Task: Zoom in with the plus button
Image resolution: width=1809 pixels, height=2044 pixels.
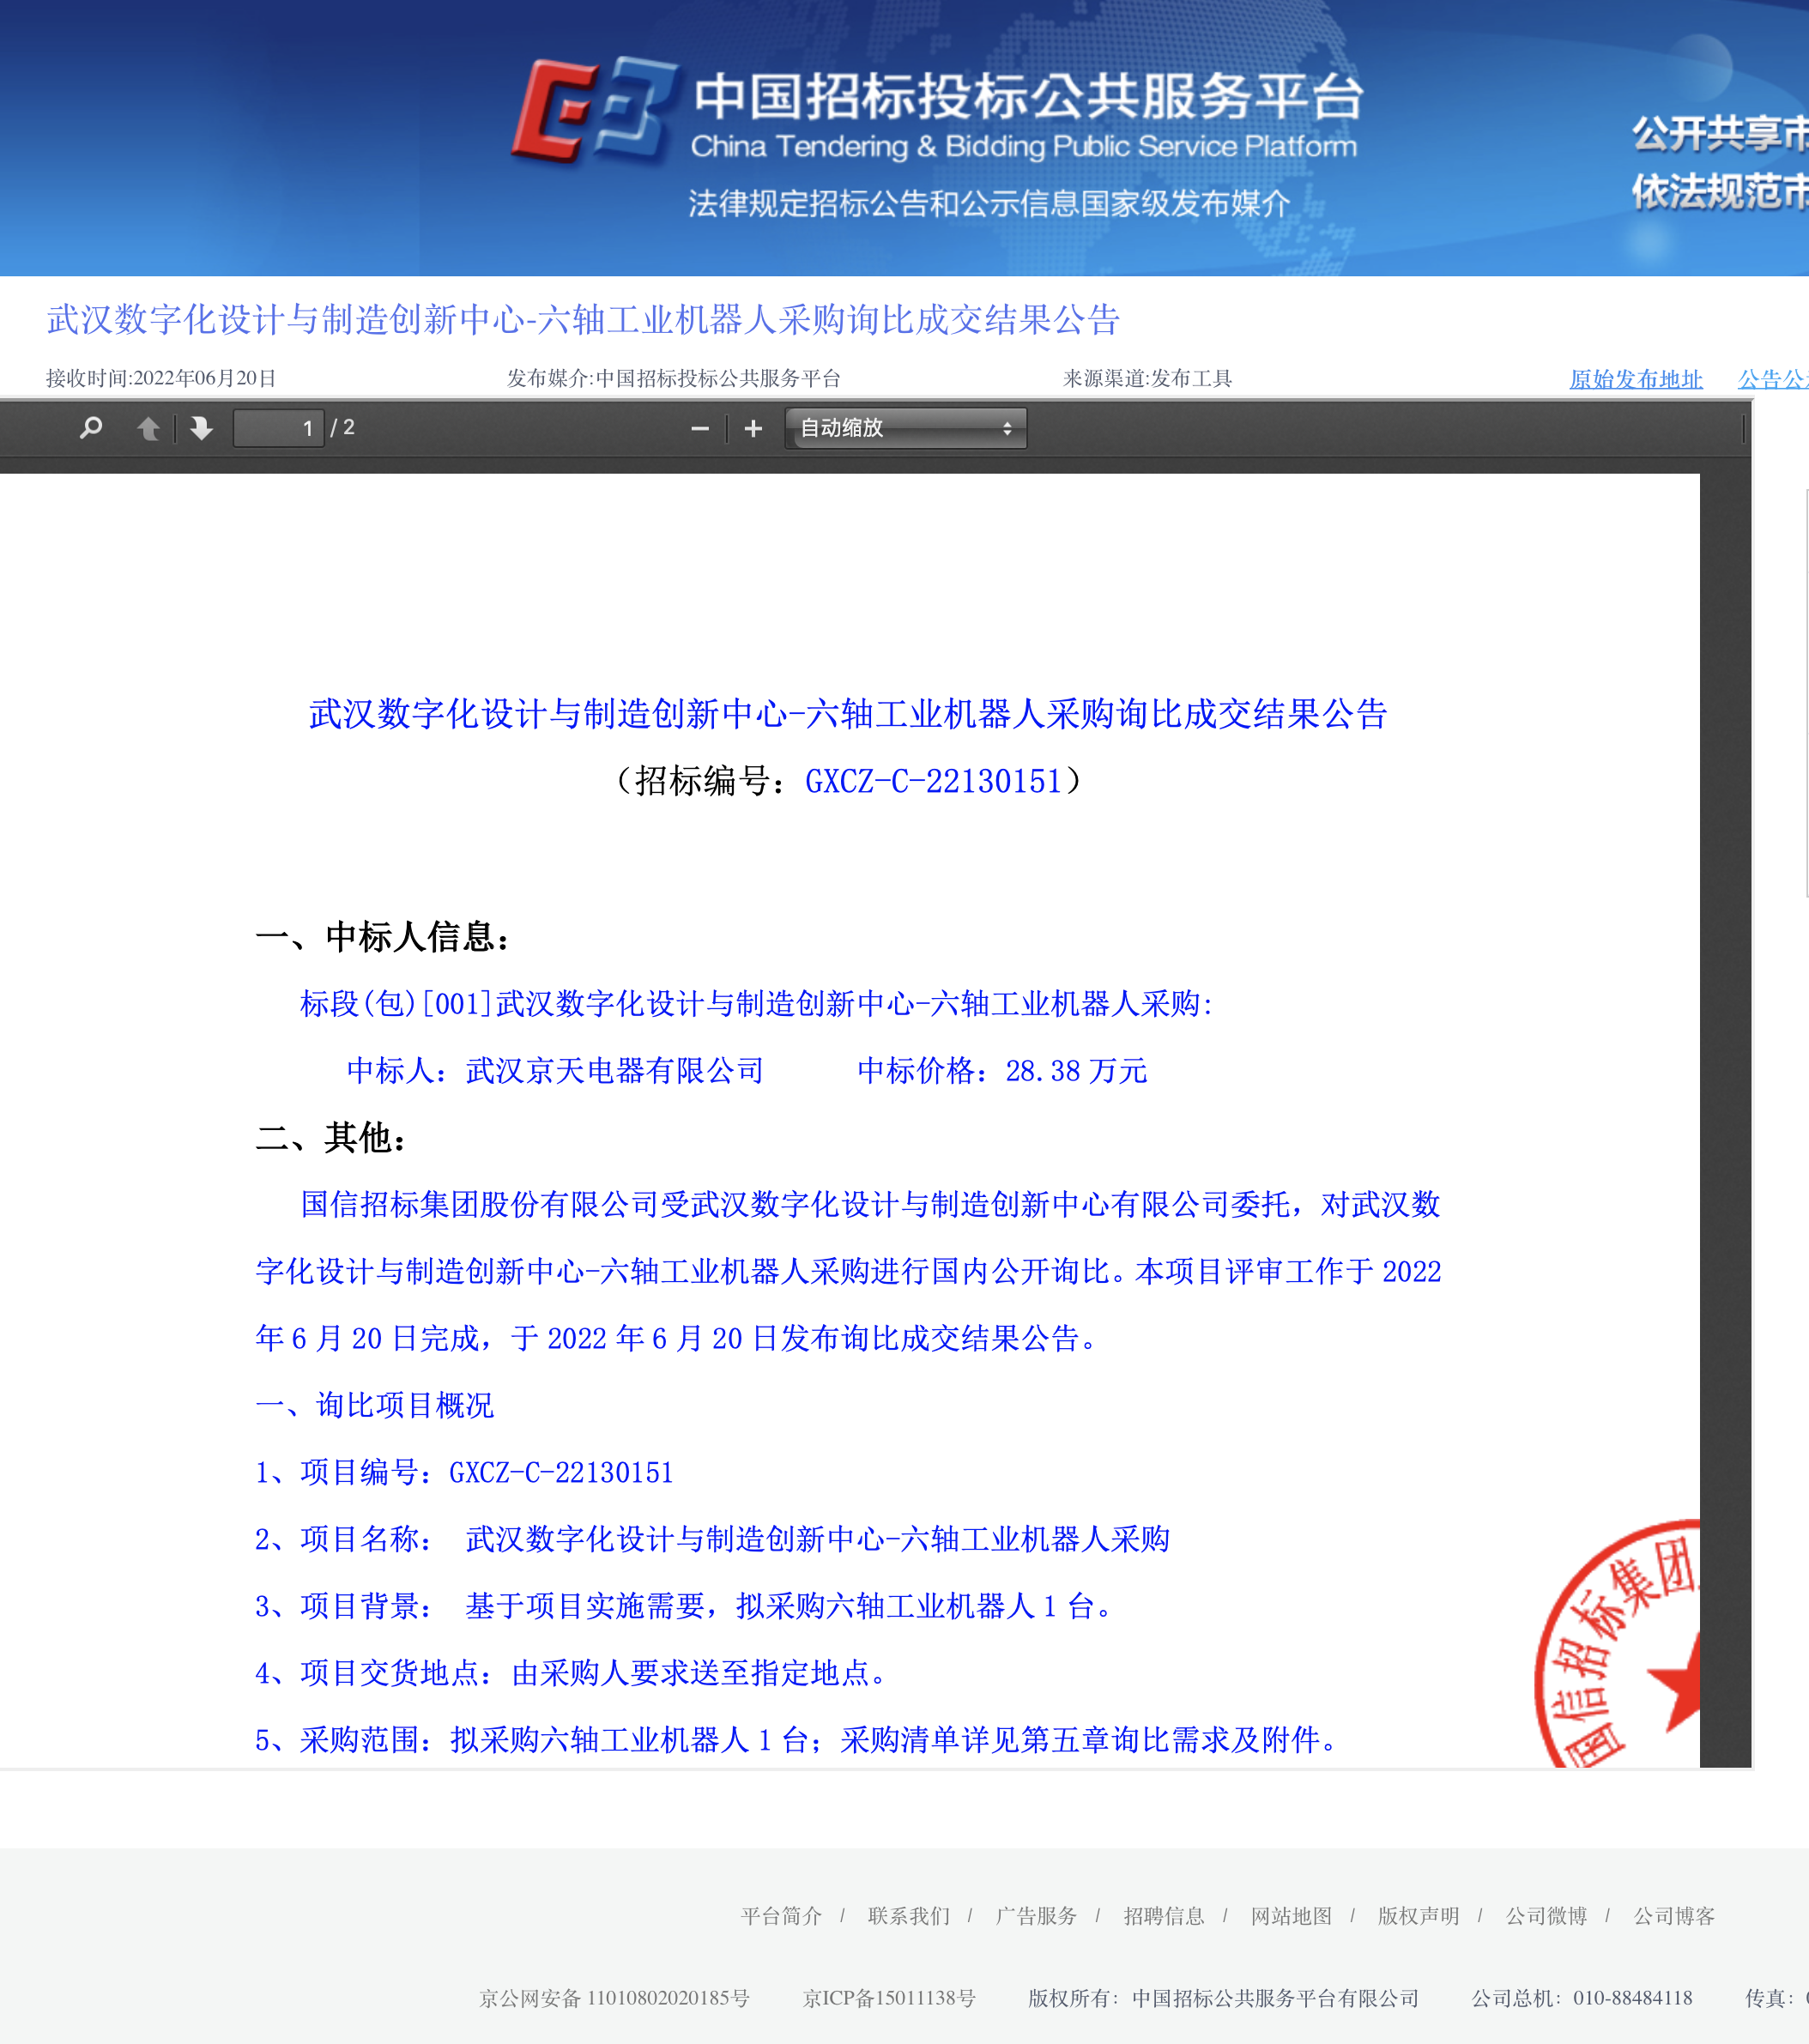Action: coord(753,428)
